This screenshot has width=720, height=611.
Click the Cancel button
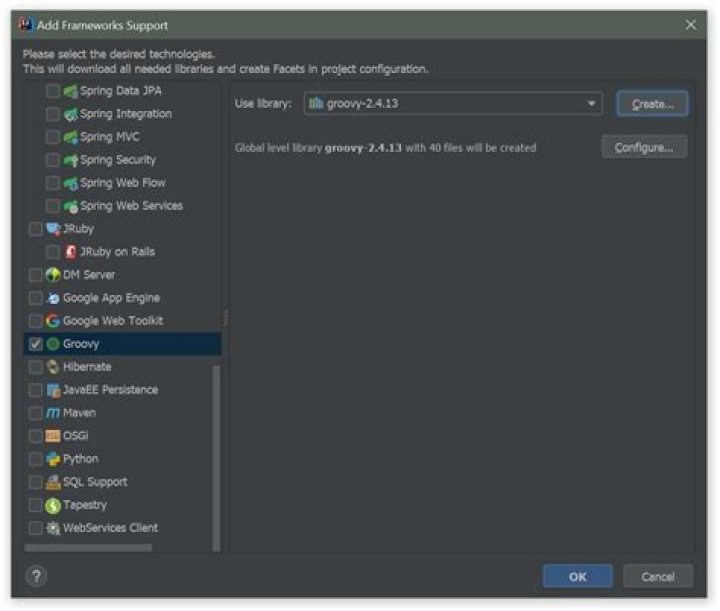[x=658, y=577]
